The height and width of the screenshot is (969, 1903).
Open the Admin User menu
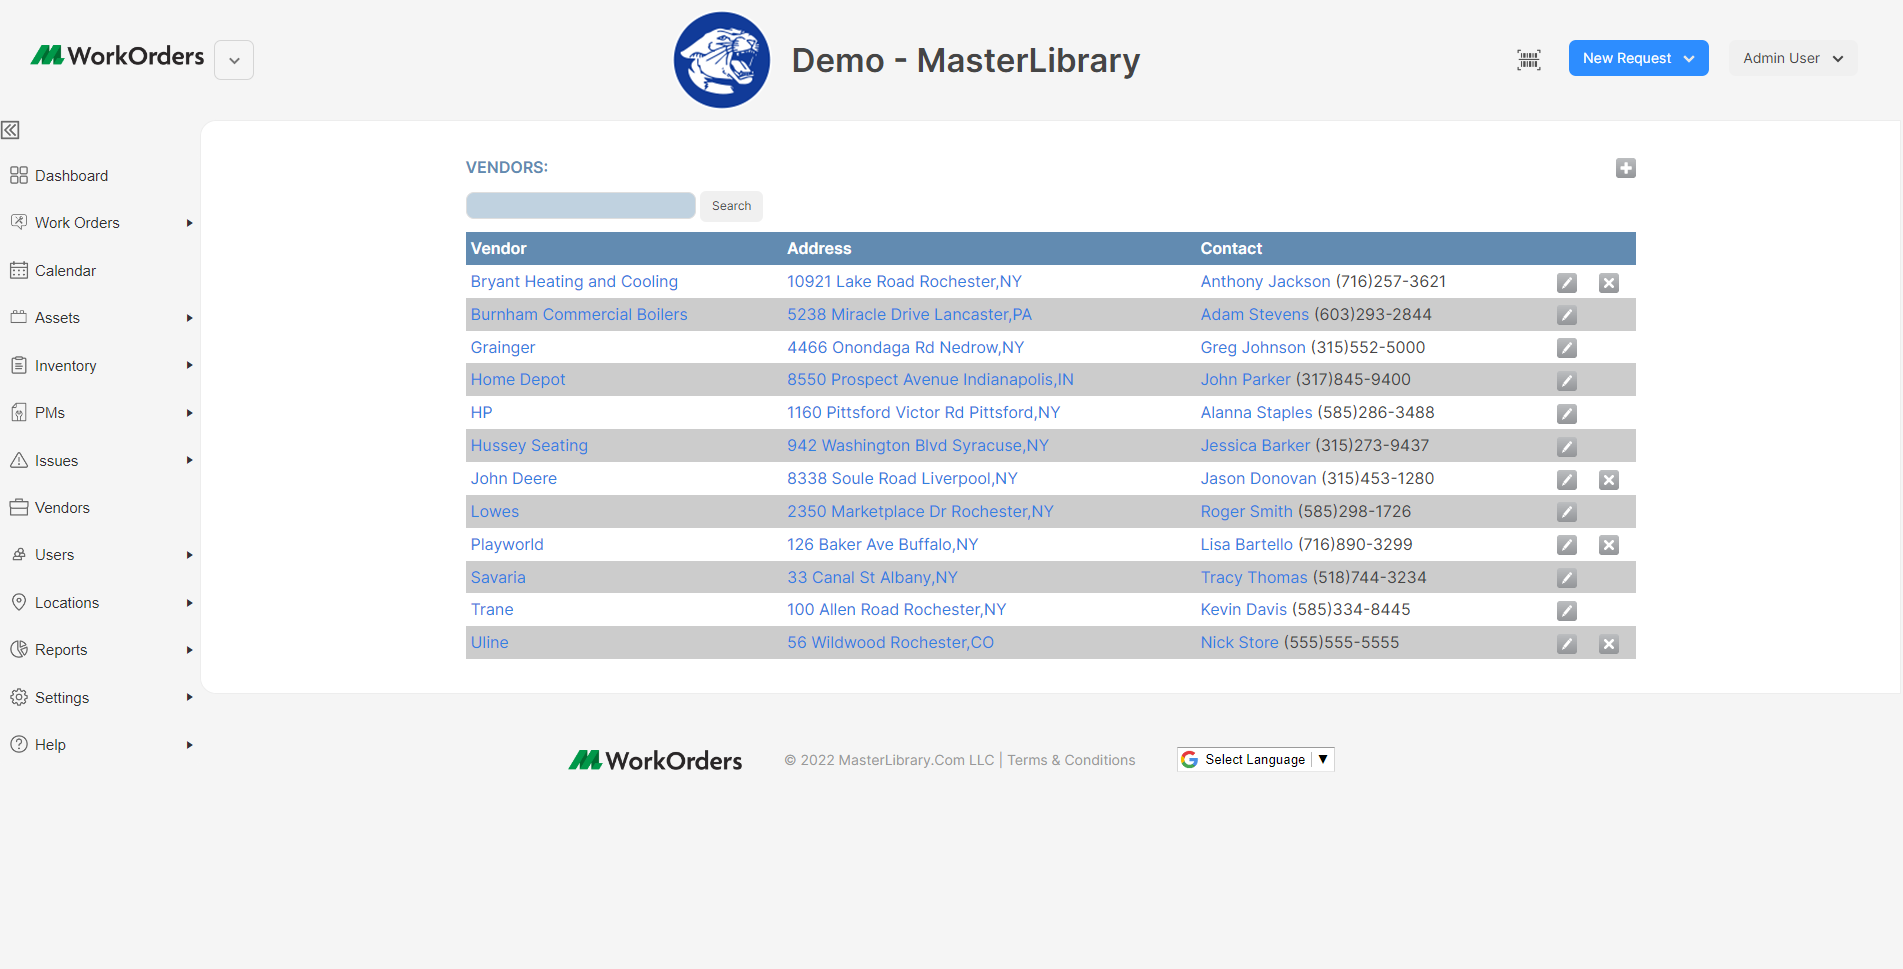[x=1793, y=58]
